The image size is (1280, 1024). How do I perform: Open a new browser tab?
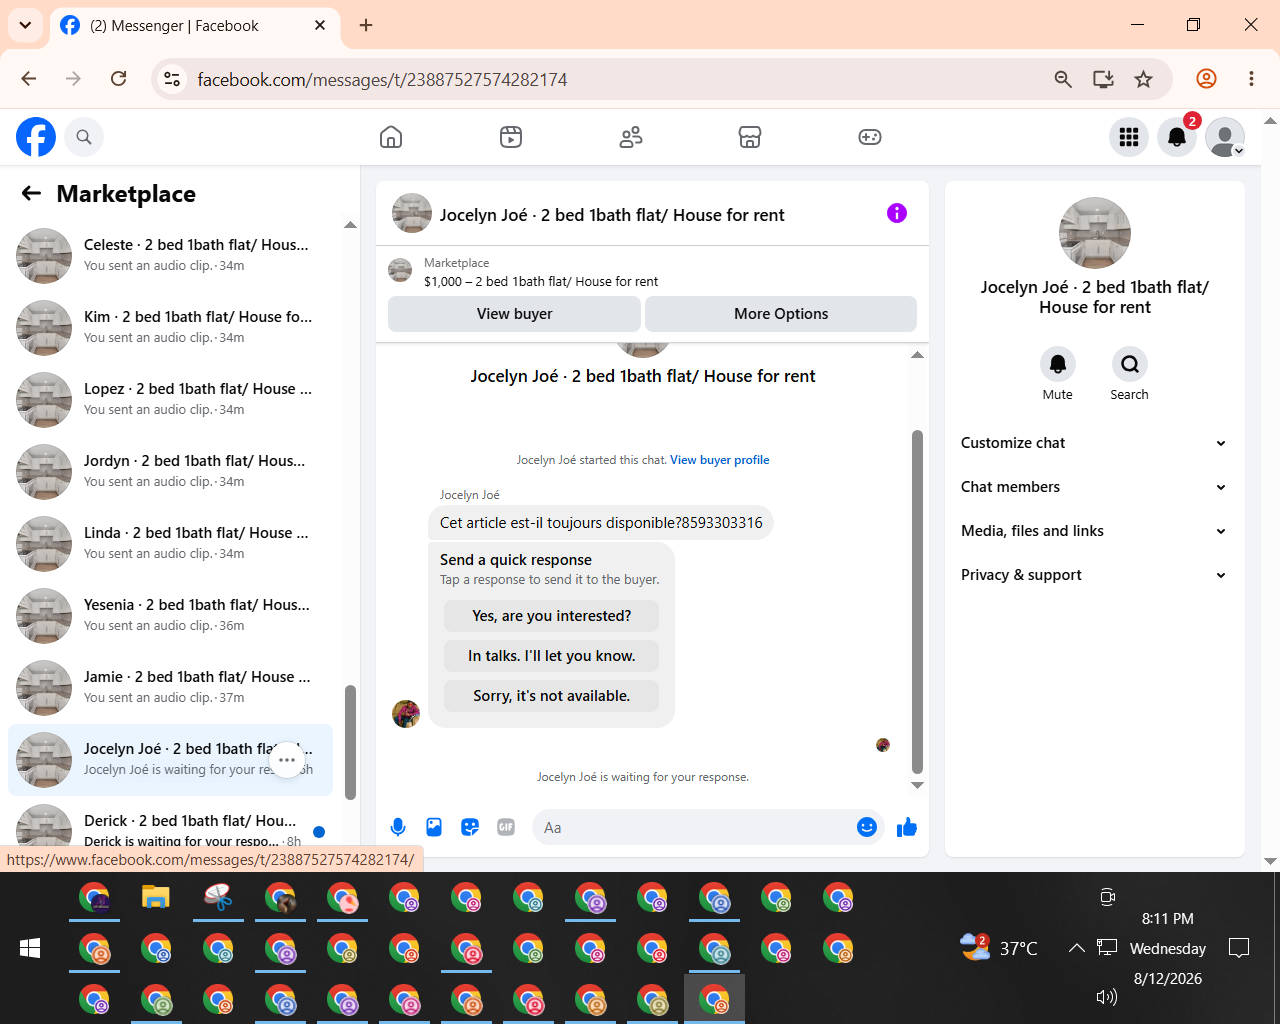[x=366, y=25]
